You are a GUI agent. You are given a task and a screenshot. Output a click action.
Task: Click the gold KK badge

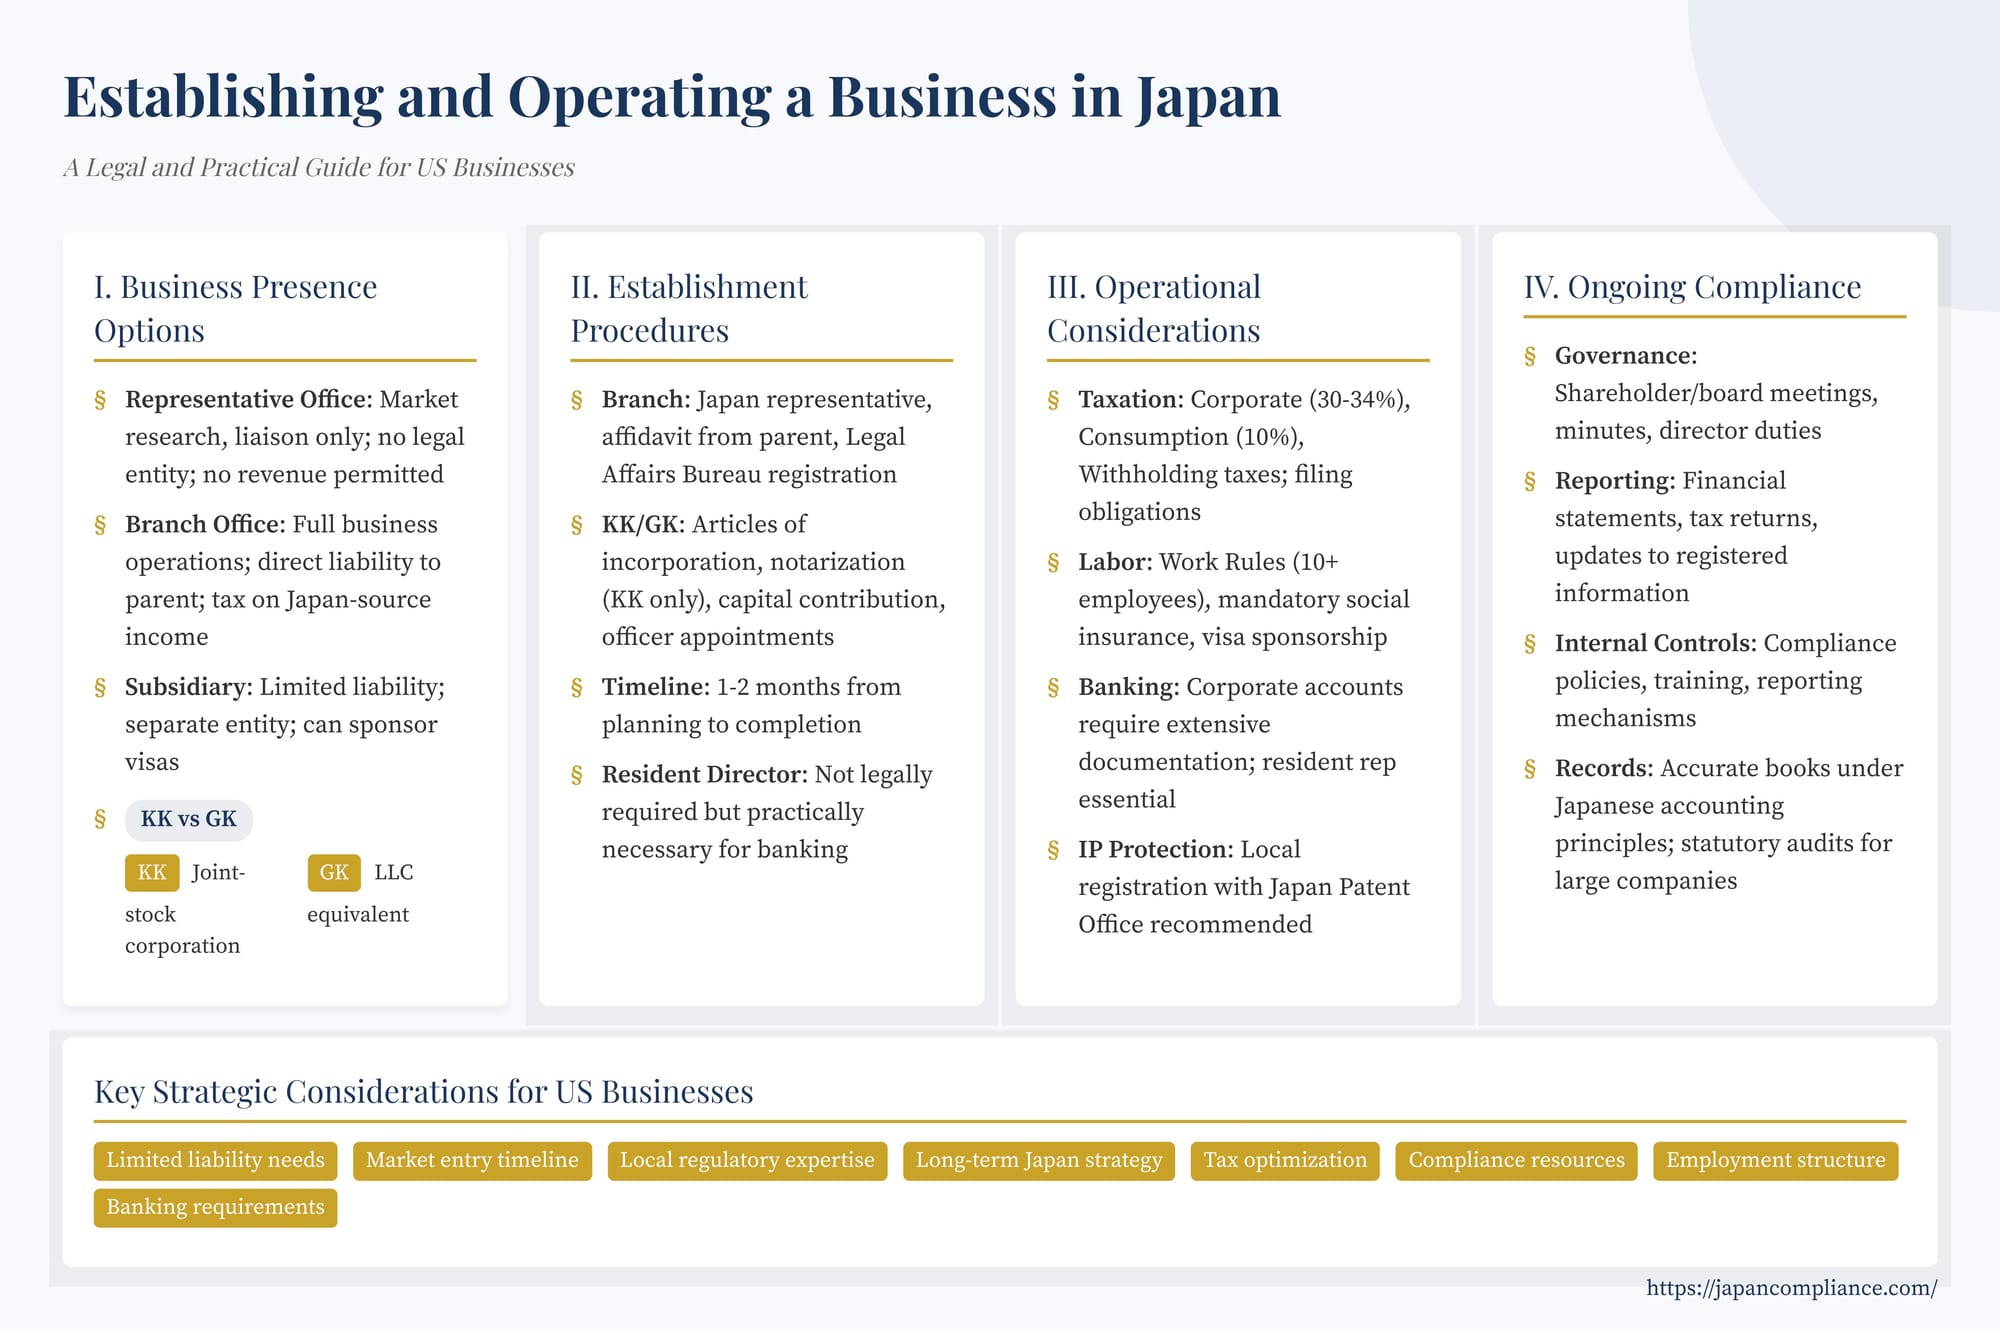(152, 872)
